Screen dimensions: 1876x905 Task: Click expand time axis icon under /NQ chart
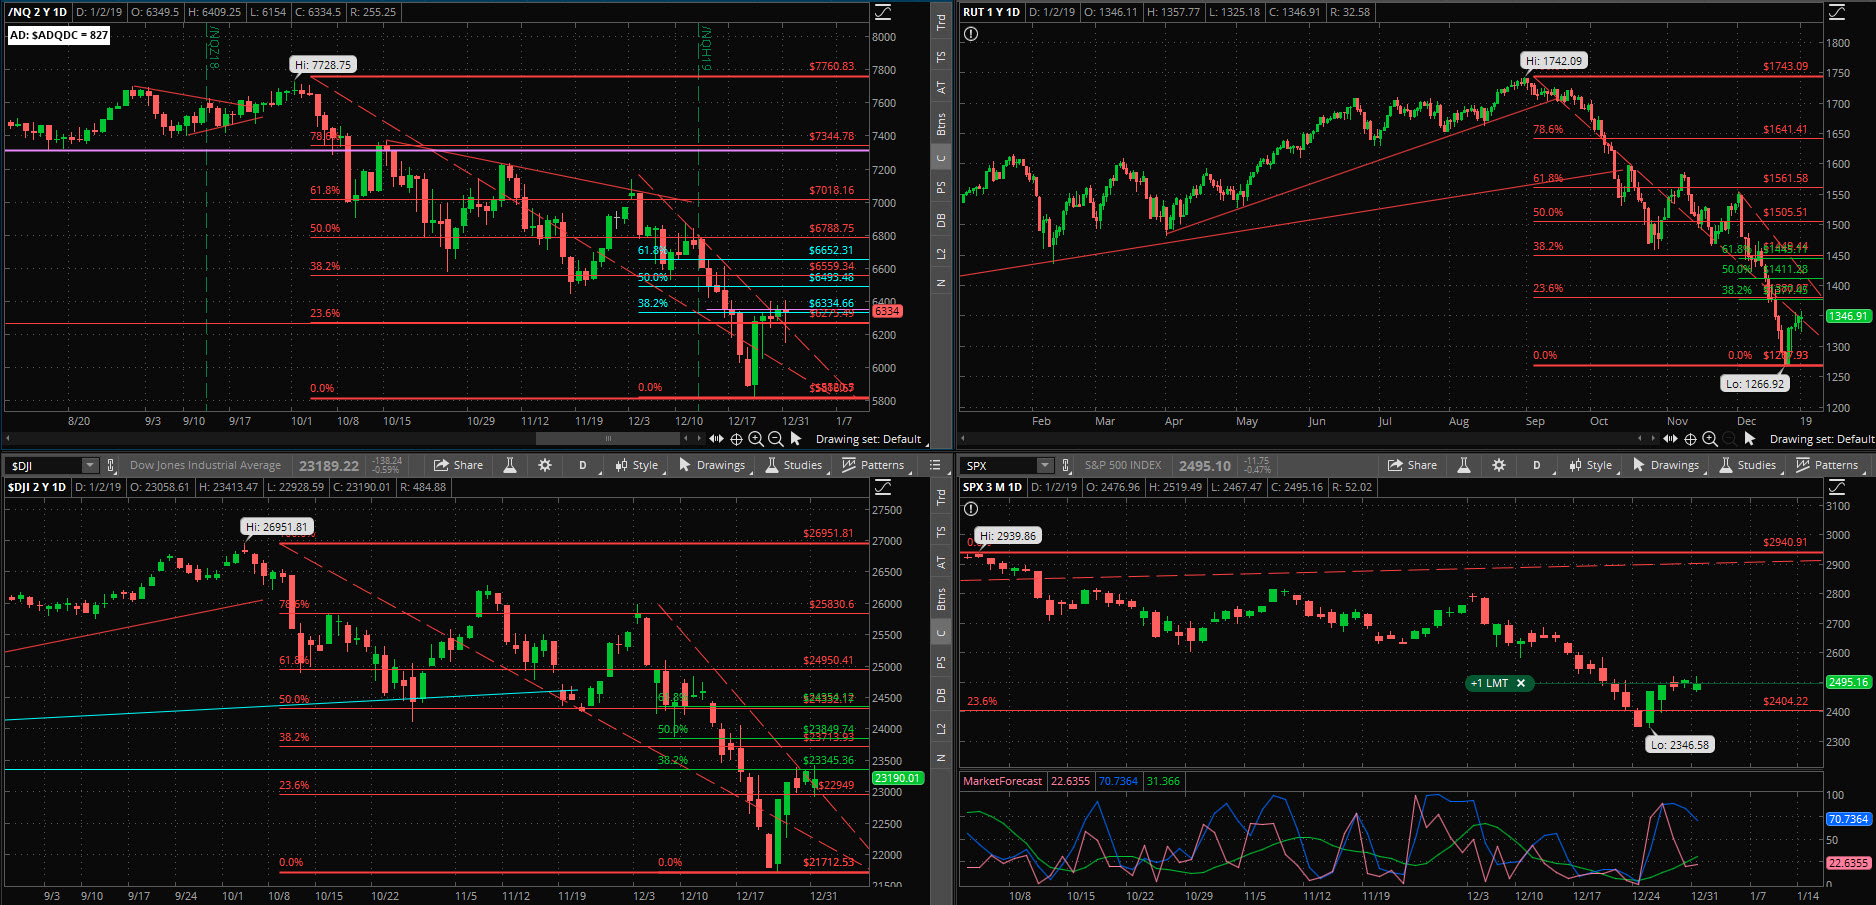click(x=716, y=439)
